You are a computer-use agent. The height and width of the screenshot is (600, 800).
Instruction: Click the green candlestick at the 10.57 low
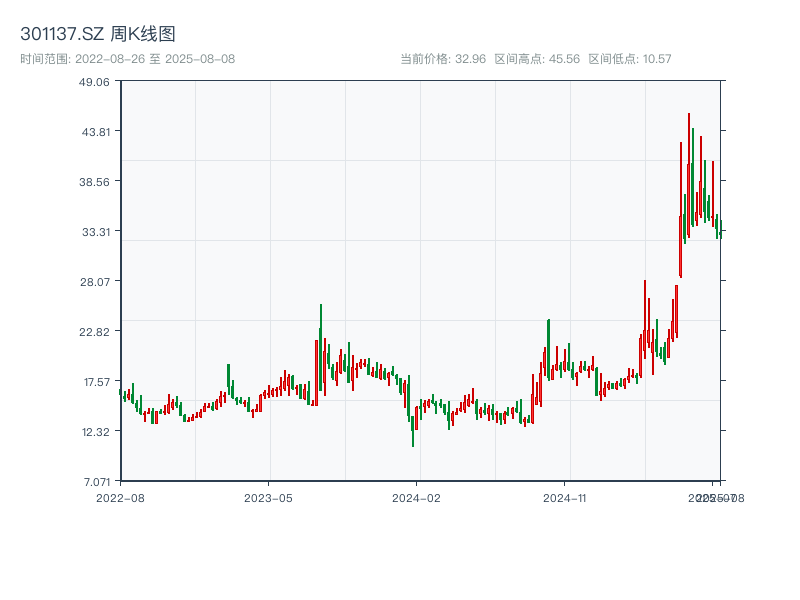413,431
